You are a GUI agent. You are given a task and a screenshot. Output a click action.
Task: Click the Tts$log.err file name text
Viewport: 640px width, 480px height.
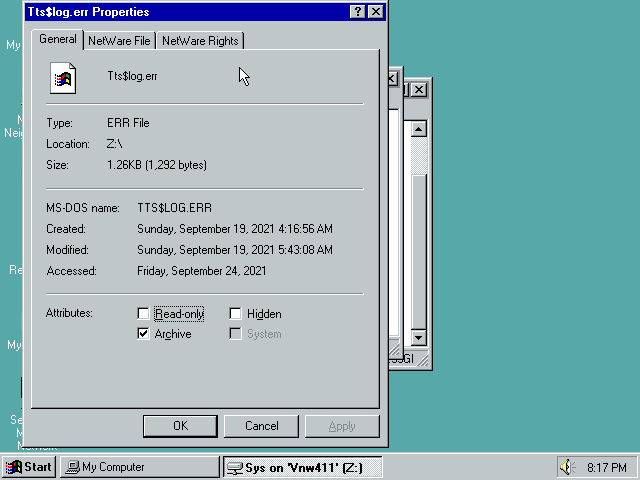tap(132, 76)
